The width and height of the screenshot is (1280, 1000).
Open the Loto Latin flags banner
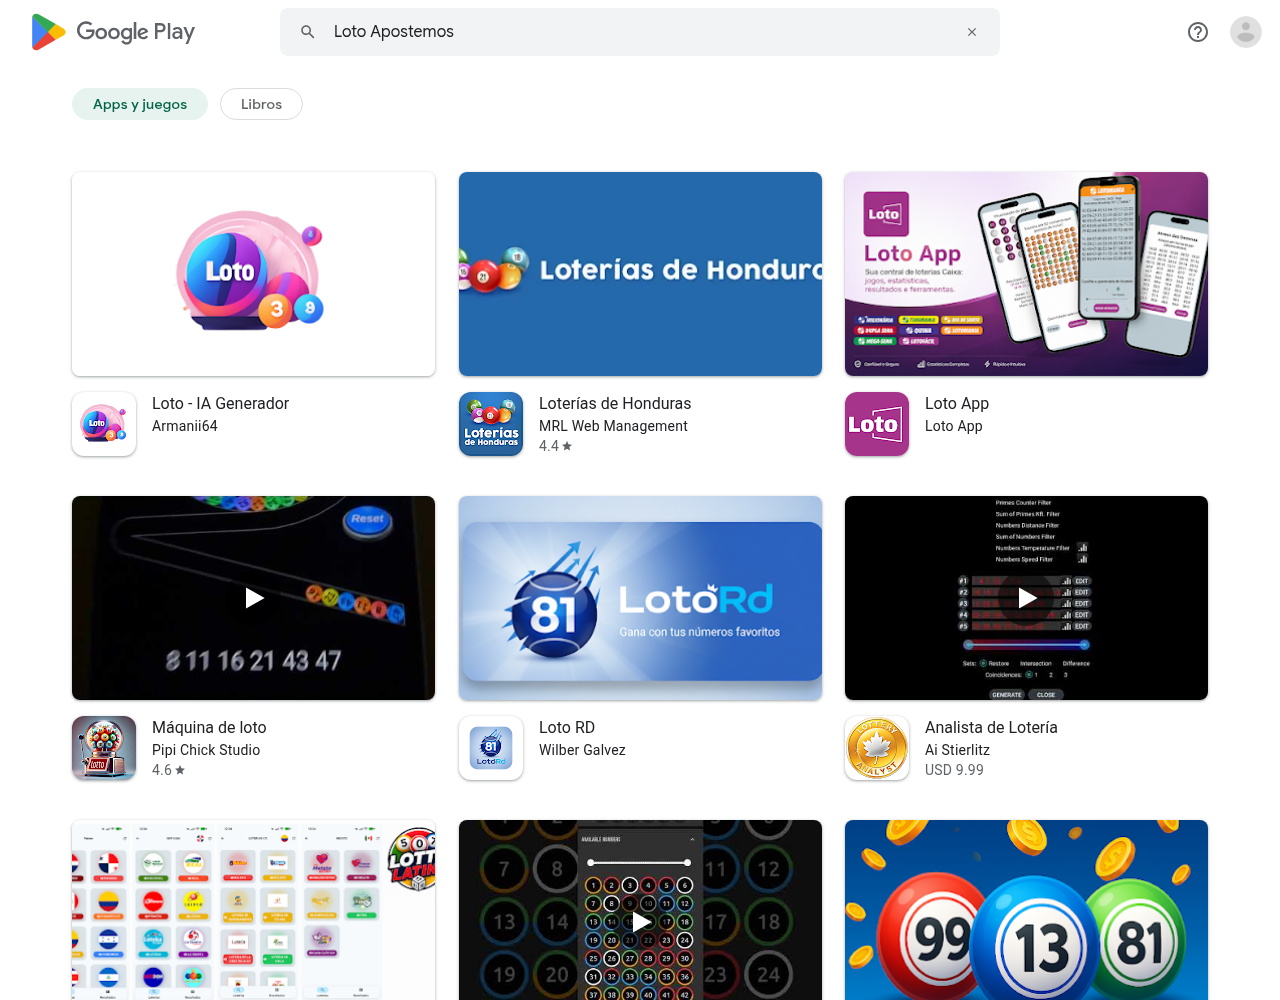coord(253,910)
